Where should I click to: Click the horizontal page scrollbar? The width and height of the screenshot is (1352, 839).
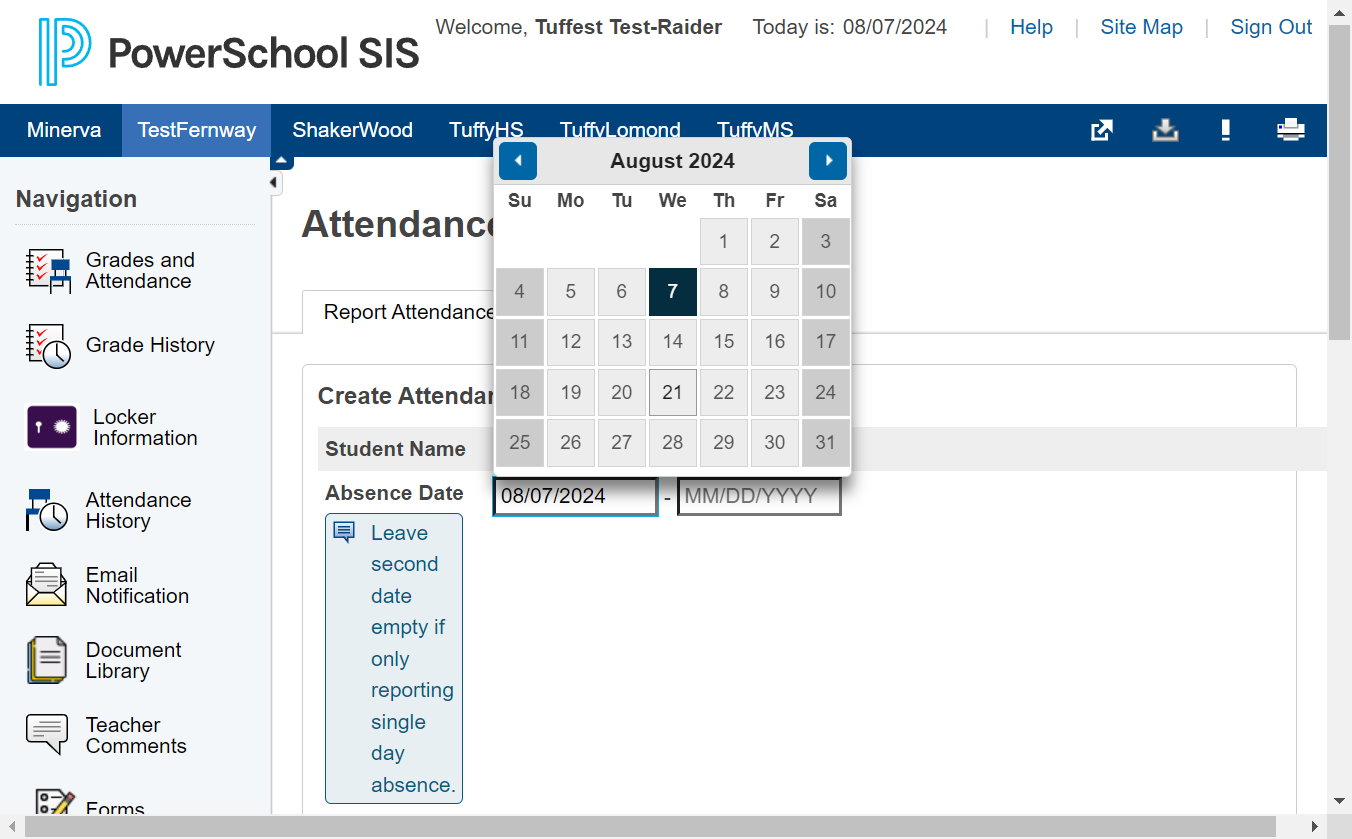point(650,827)
